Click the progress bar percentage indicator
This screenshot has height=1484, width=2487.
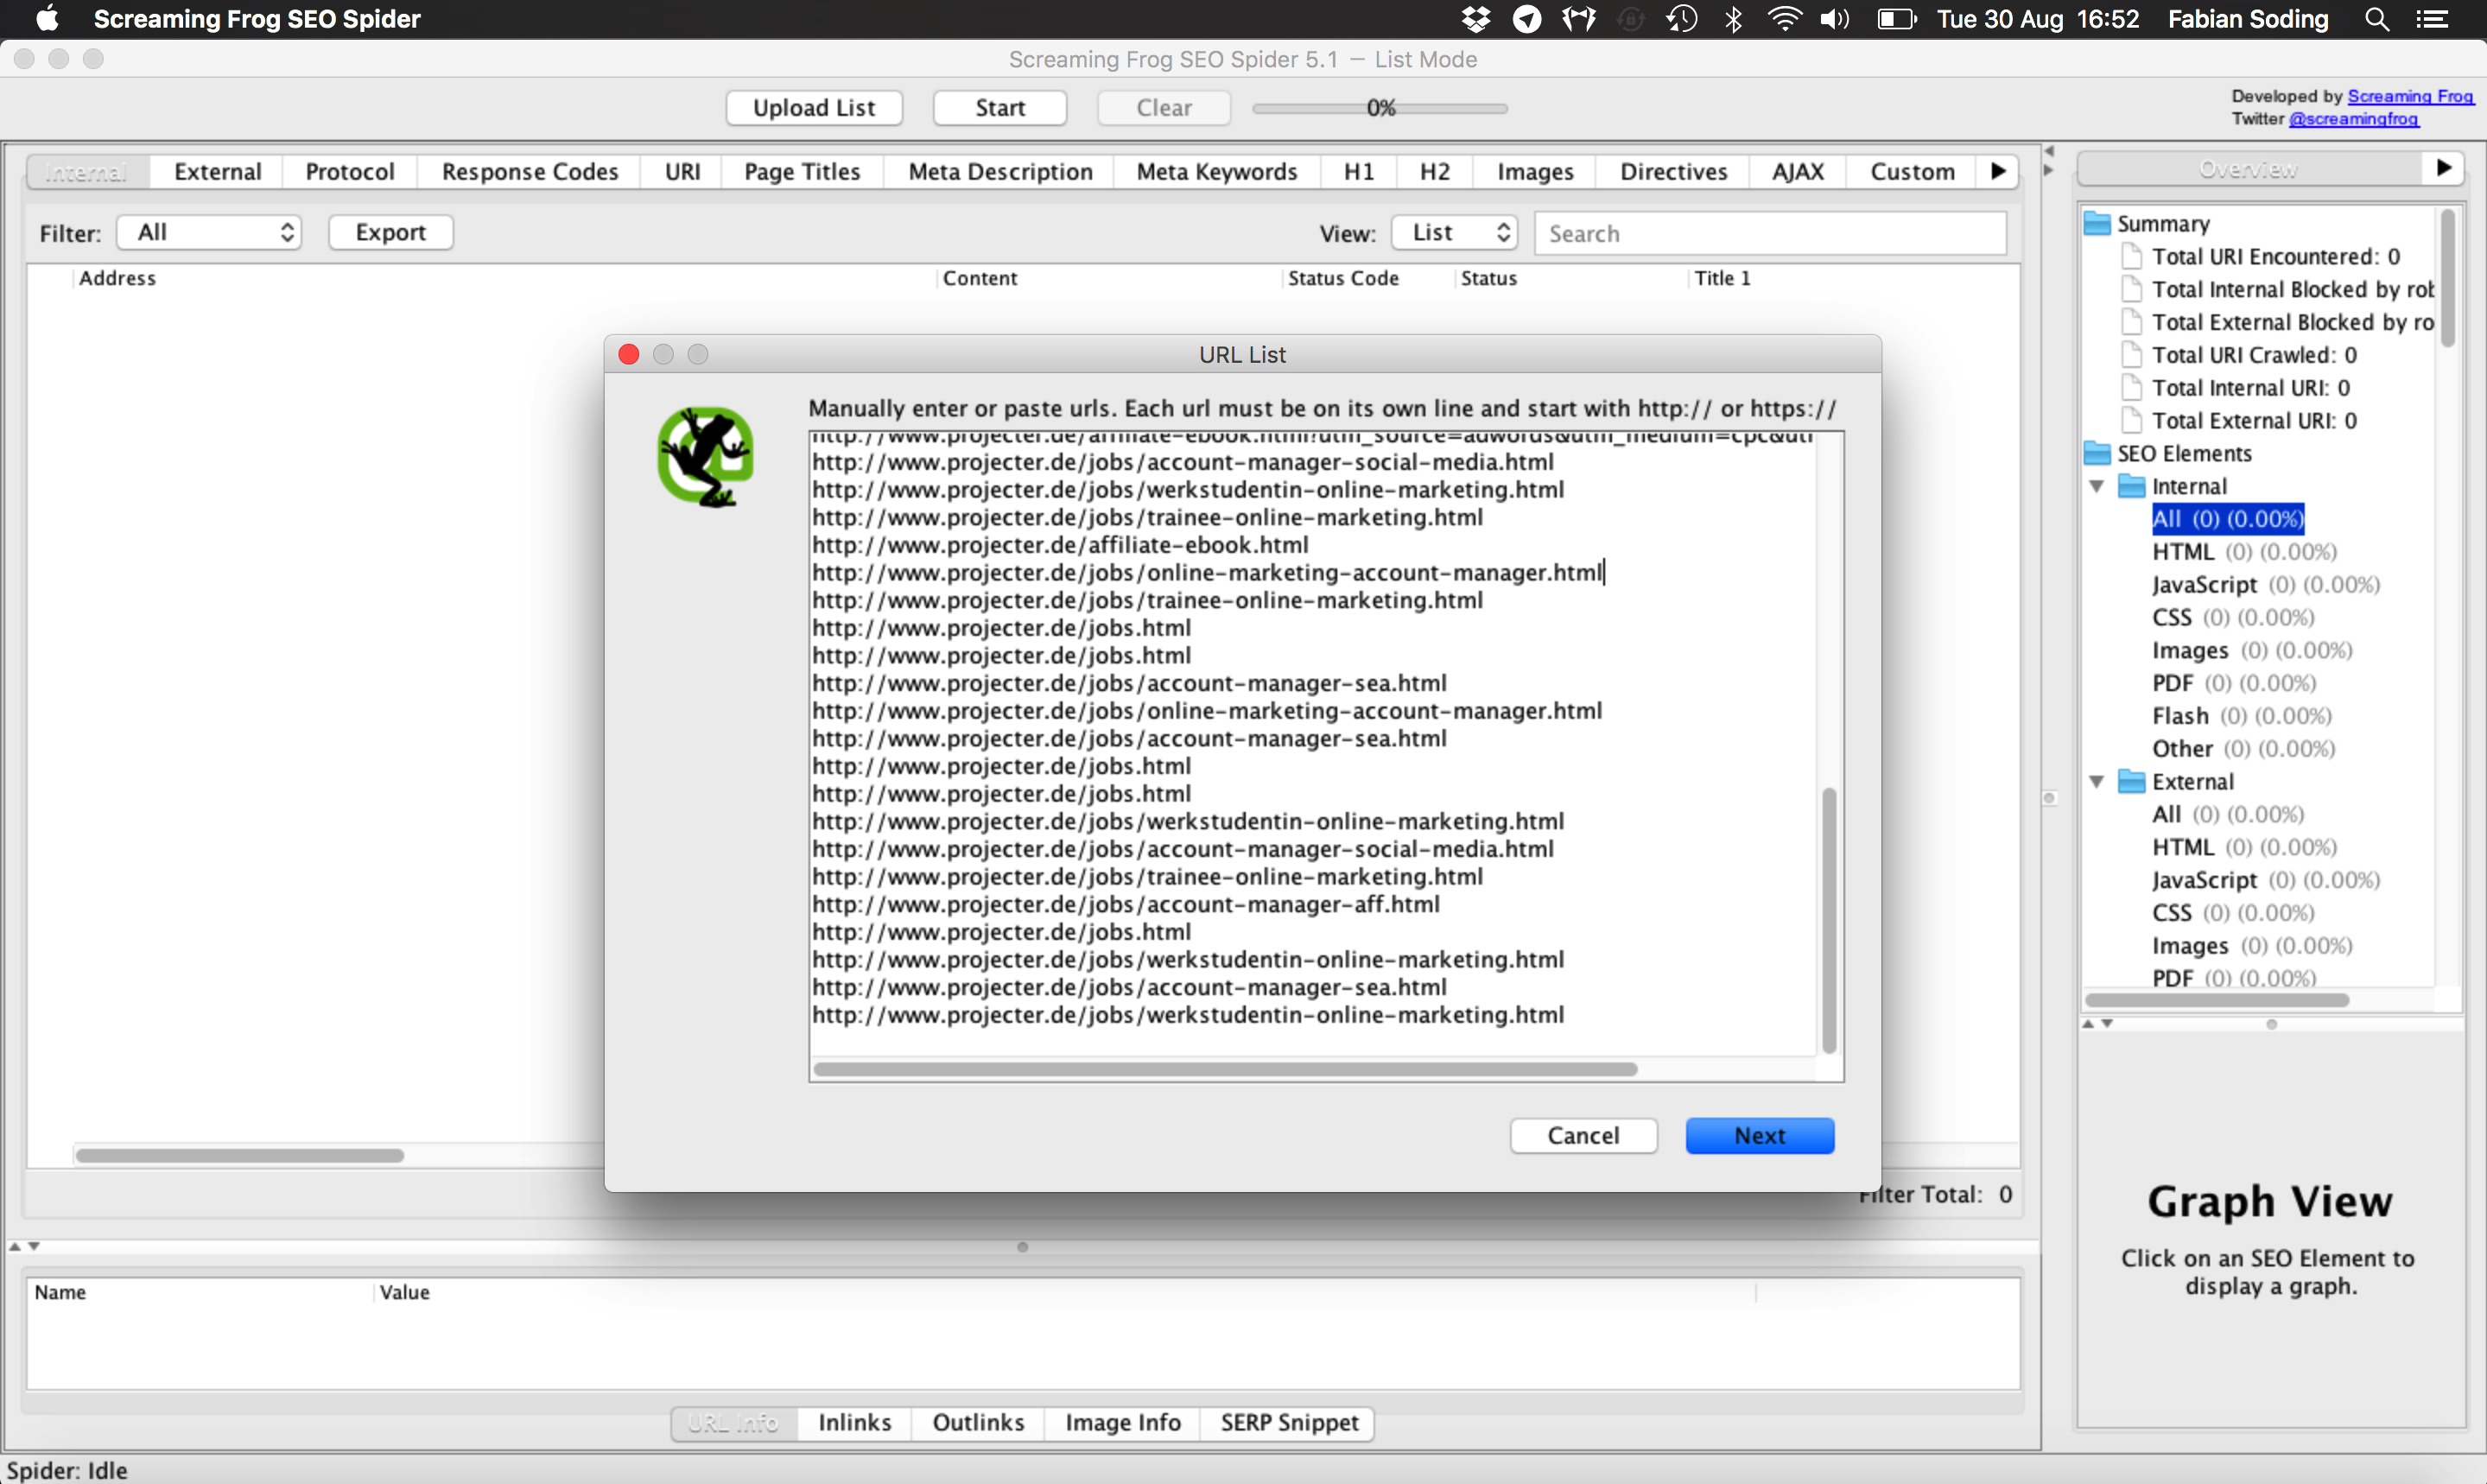point(1383,106)
